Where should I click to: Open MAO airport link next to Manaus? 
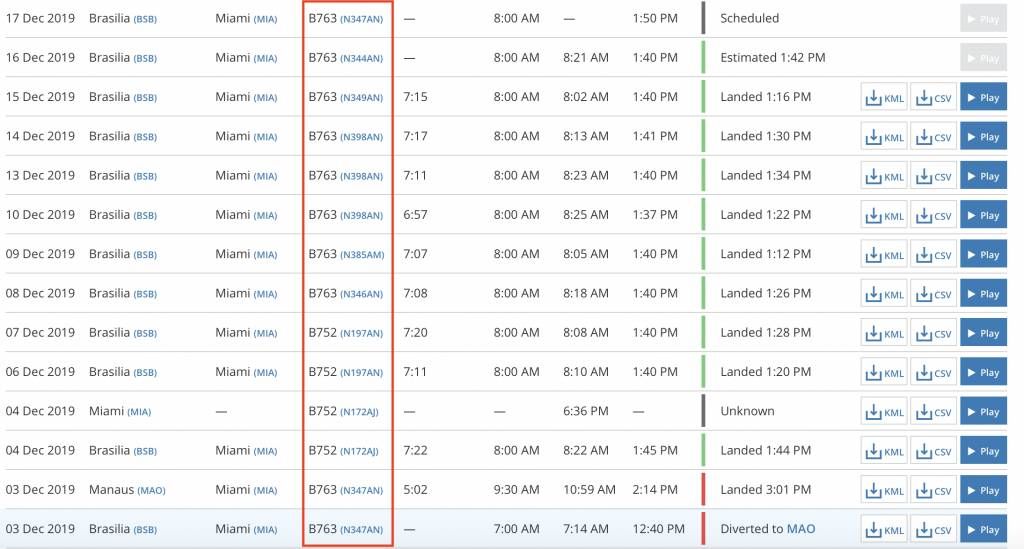151,490
